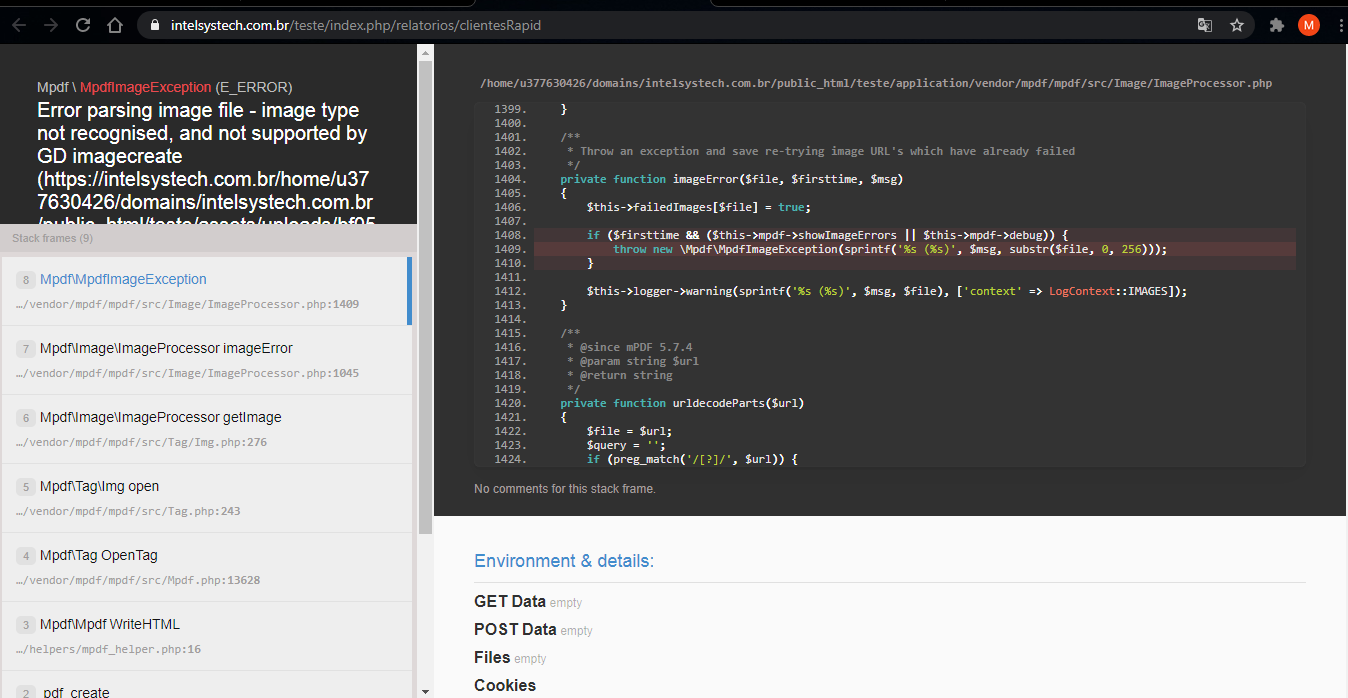Reload the page with the refresh icon
This screenshot has width=1348, height=698.
[x=82, y=24]
